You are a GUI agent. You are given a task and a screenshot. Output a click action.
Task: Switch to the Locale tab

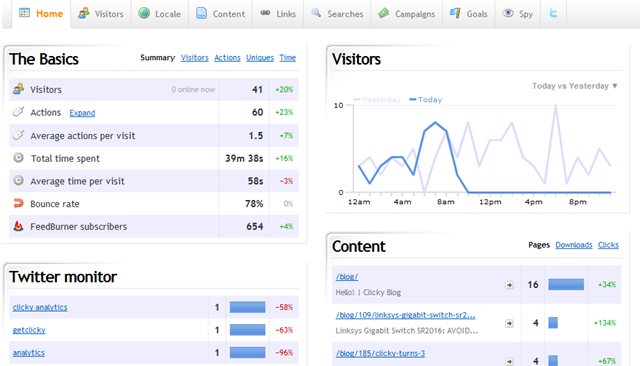pyautogui.click(x=159, y=14)
